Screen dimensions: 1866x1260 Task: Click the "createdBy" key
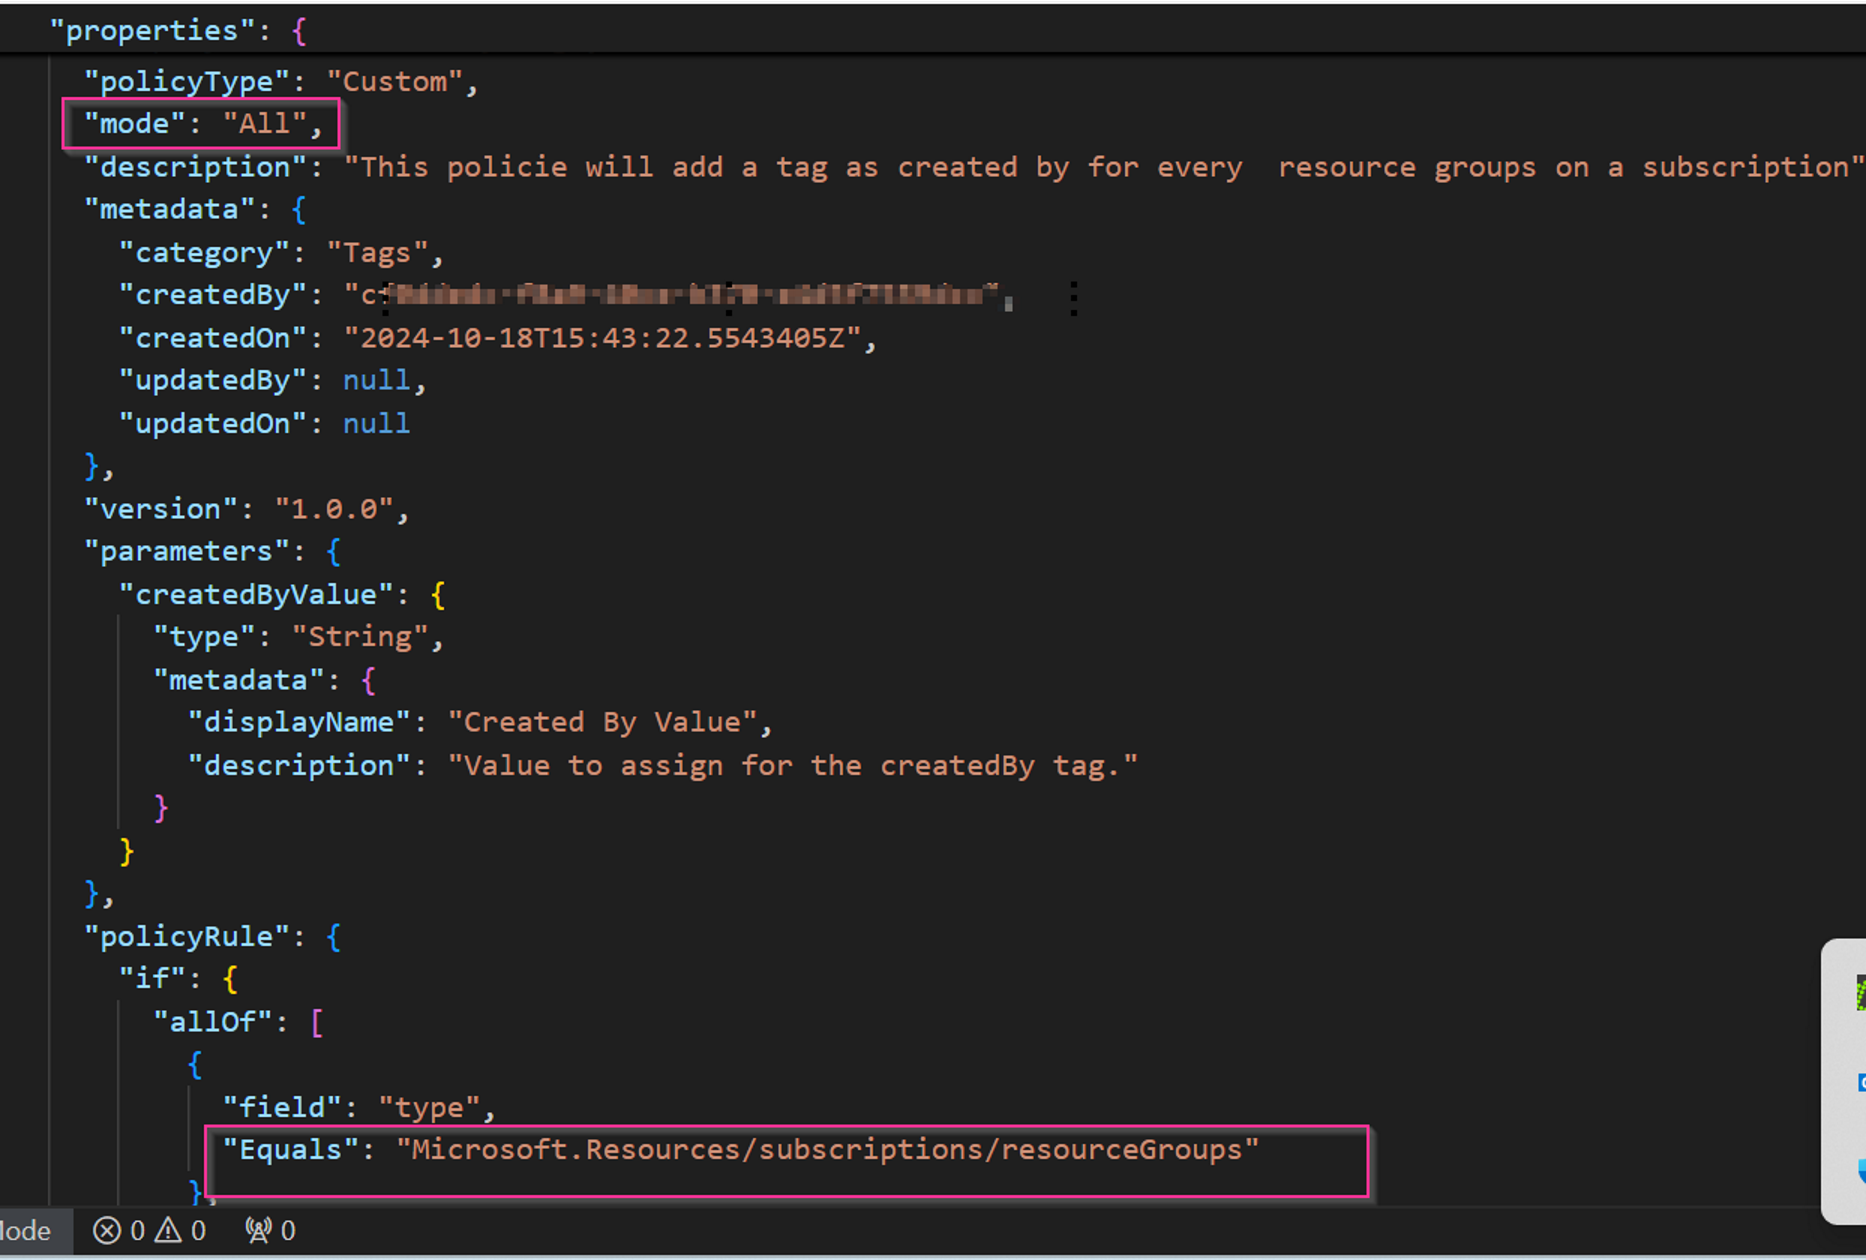(x=213, y=295)
